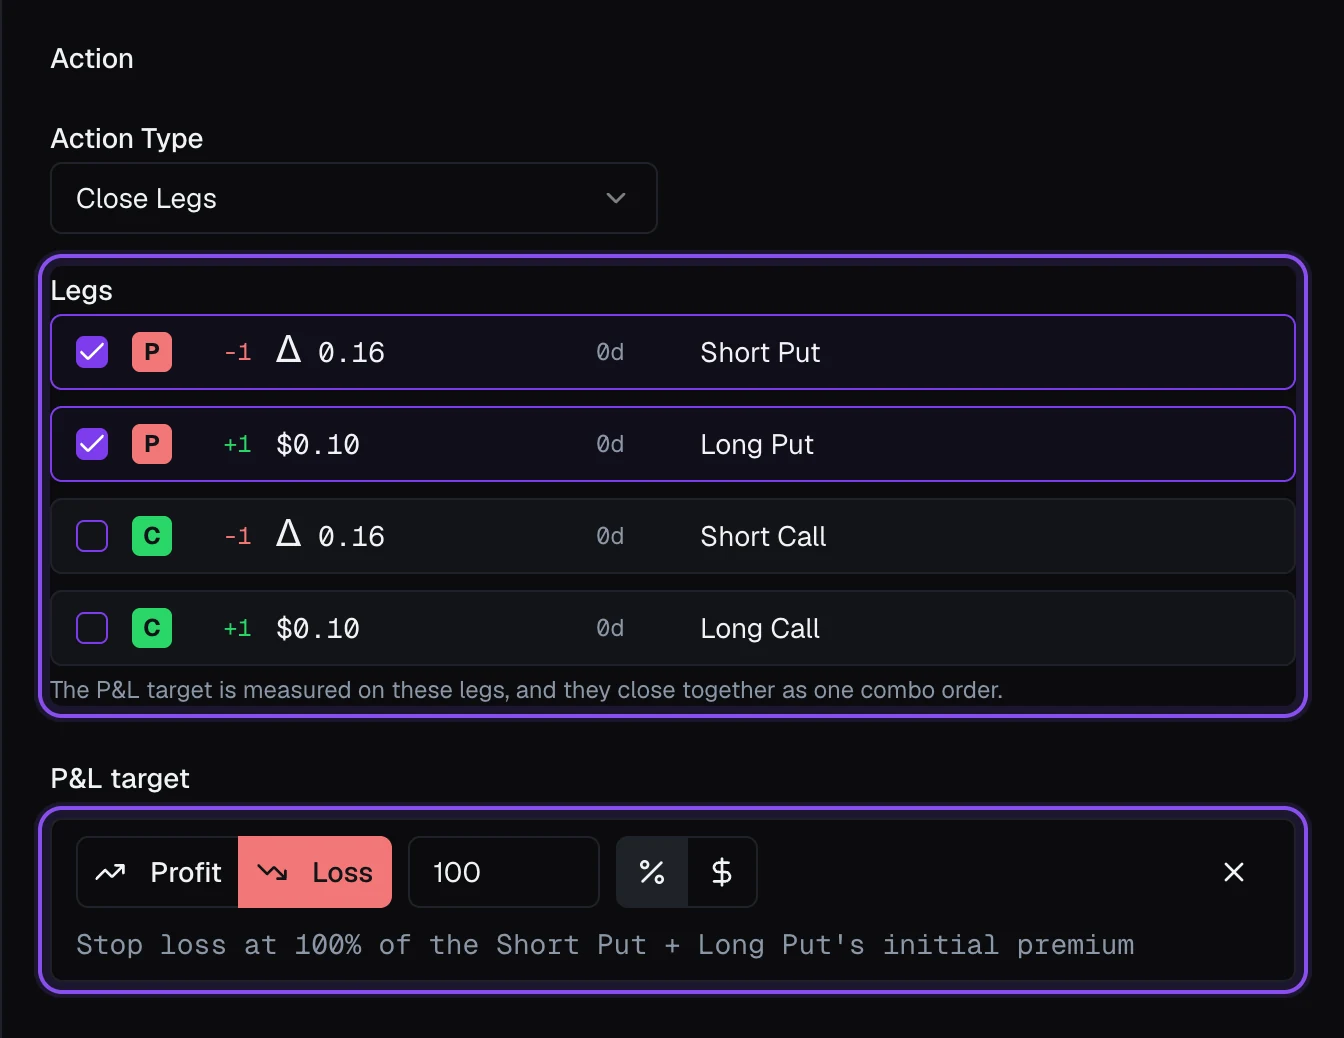Click the 0d expiry on Long Put row
The height and width of the screenshot is (1038, 1344).
pos(610,444)
